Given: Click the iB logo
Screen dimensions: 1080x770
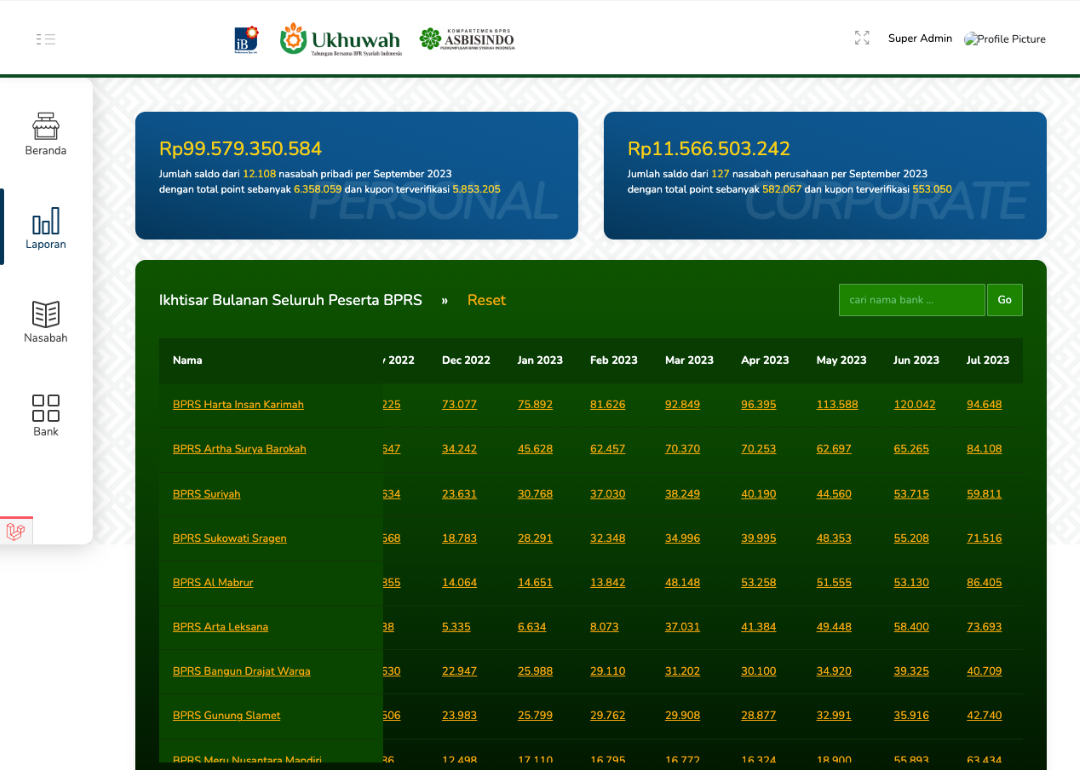Looking at the screenshot, I should click(247, 40).
